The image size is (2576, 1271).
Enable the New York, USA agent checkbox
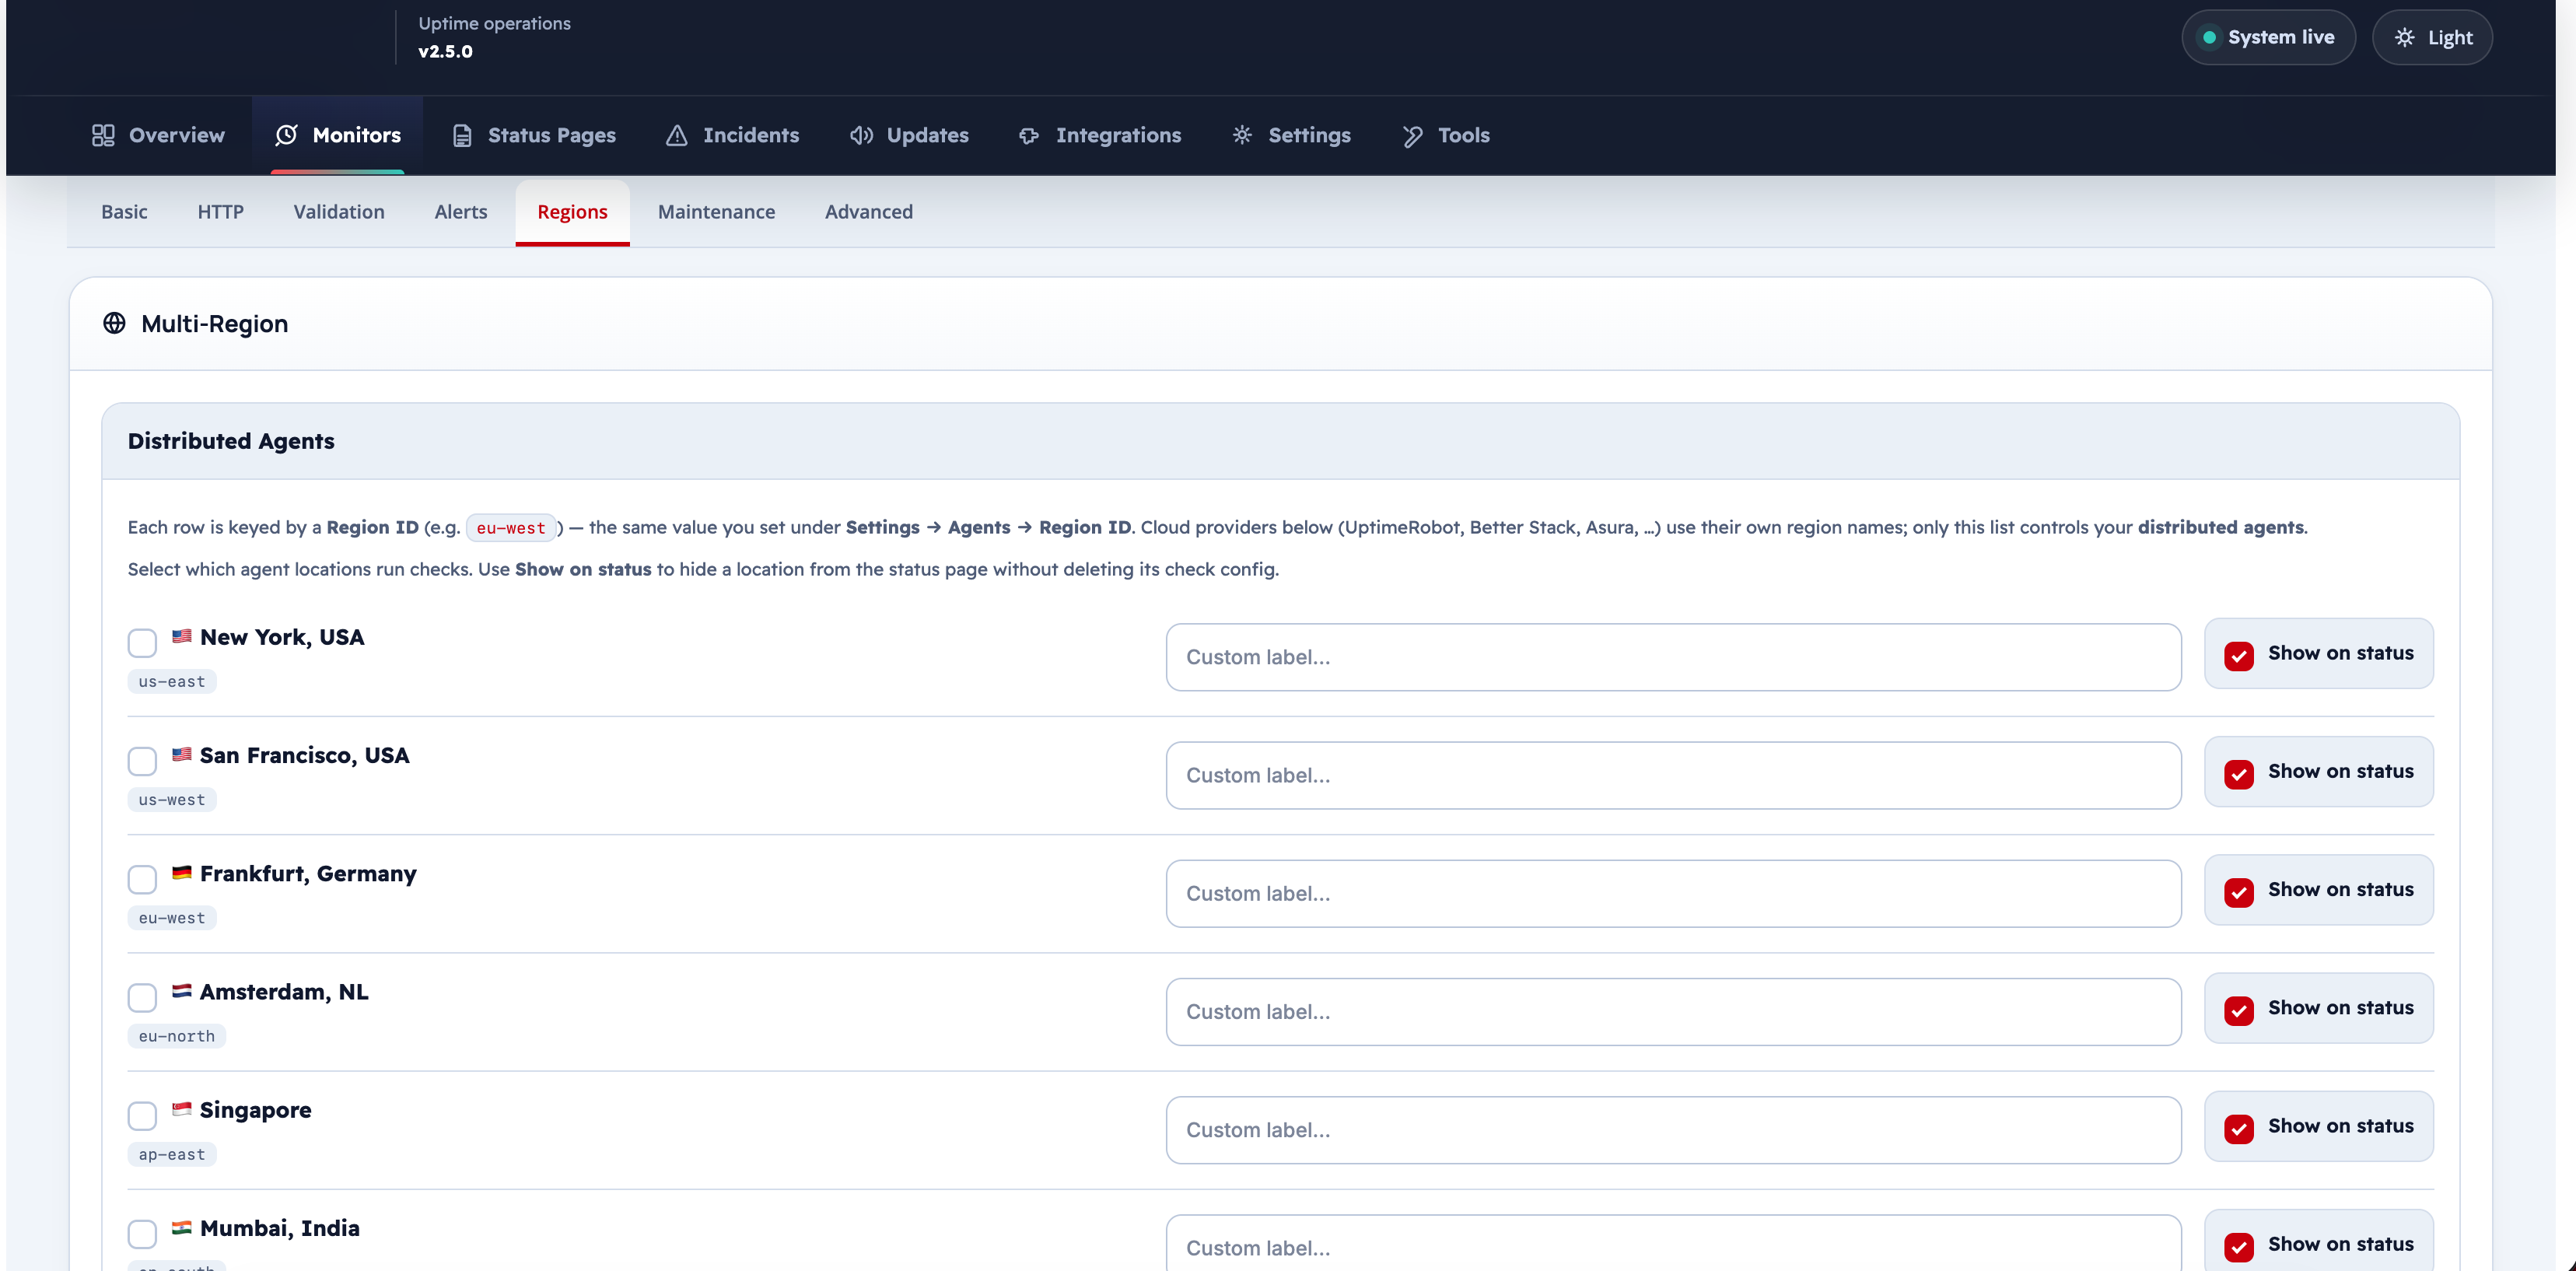(142, 643)
